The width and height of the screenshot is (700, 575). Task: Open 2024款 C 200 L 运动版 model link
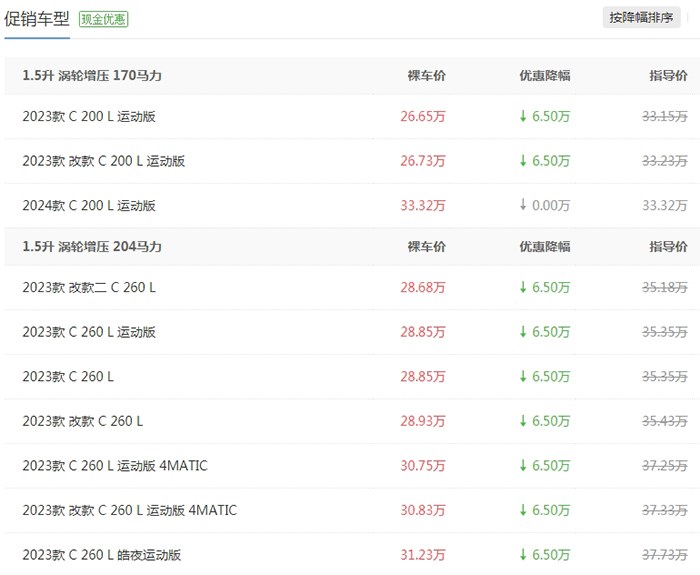(89, 206)
